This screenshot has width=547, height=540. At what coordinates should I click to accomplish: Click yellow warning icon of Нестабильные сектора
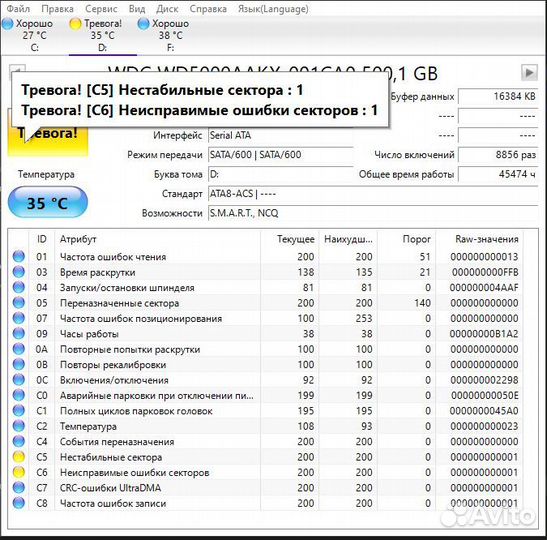[x=19, y=456]
